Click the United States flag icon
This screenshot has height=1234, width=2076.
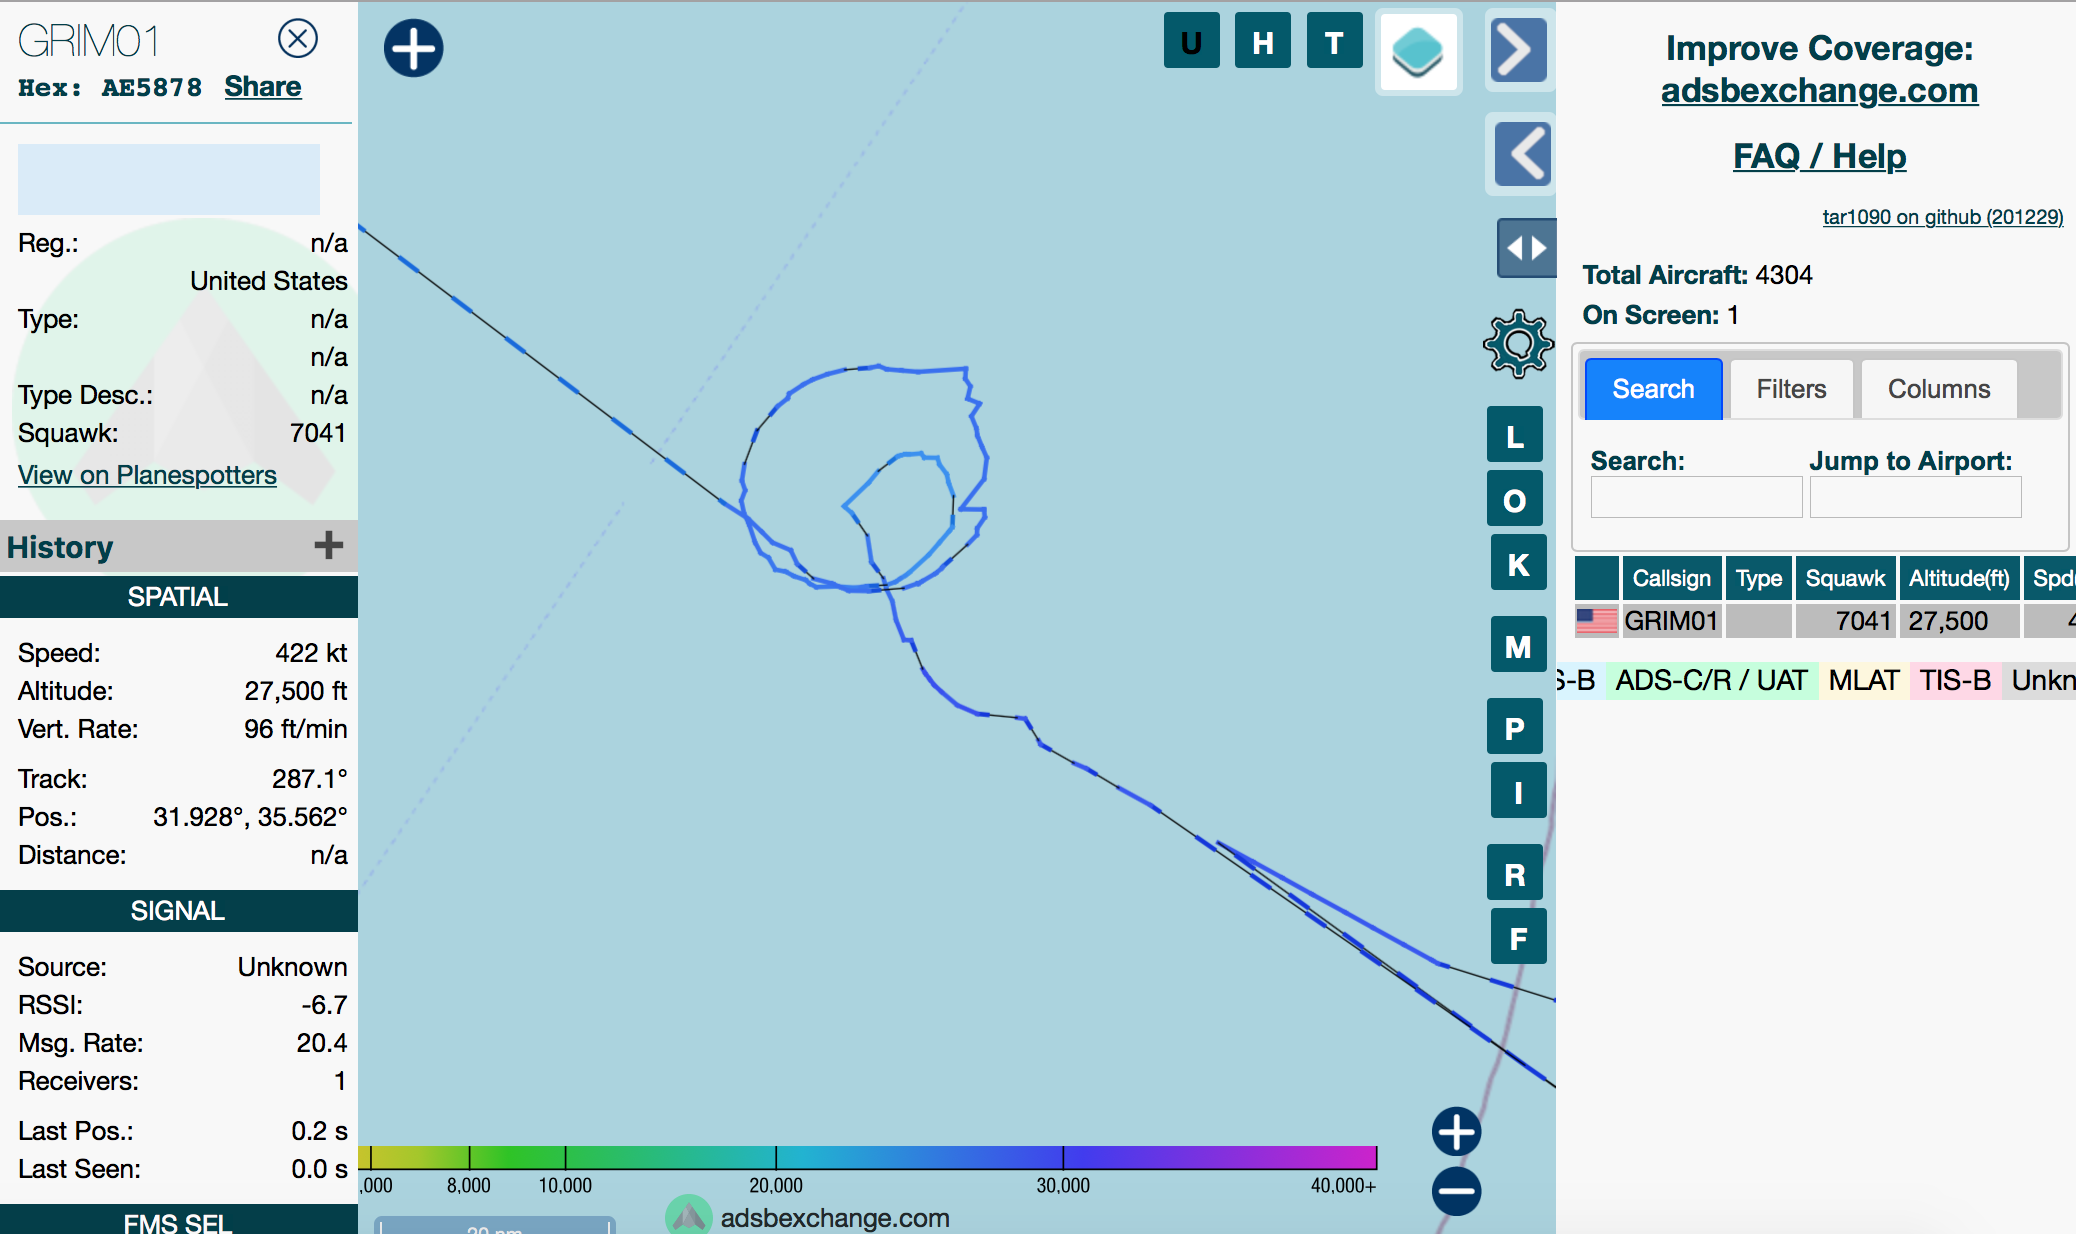[x=1596, y=621]
